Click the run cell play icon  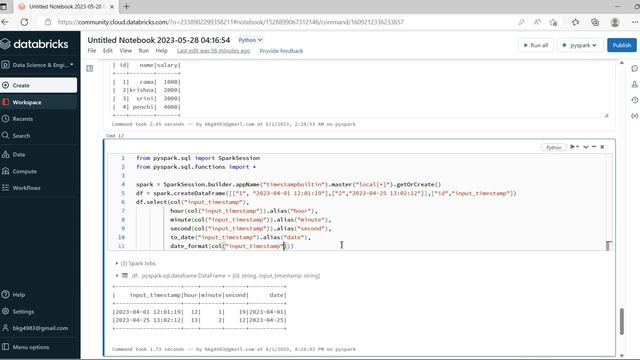click(x=574, y=147)
